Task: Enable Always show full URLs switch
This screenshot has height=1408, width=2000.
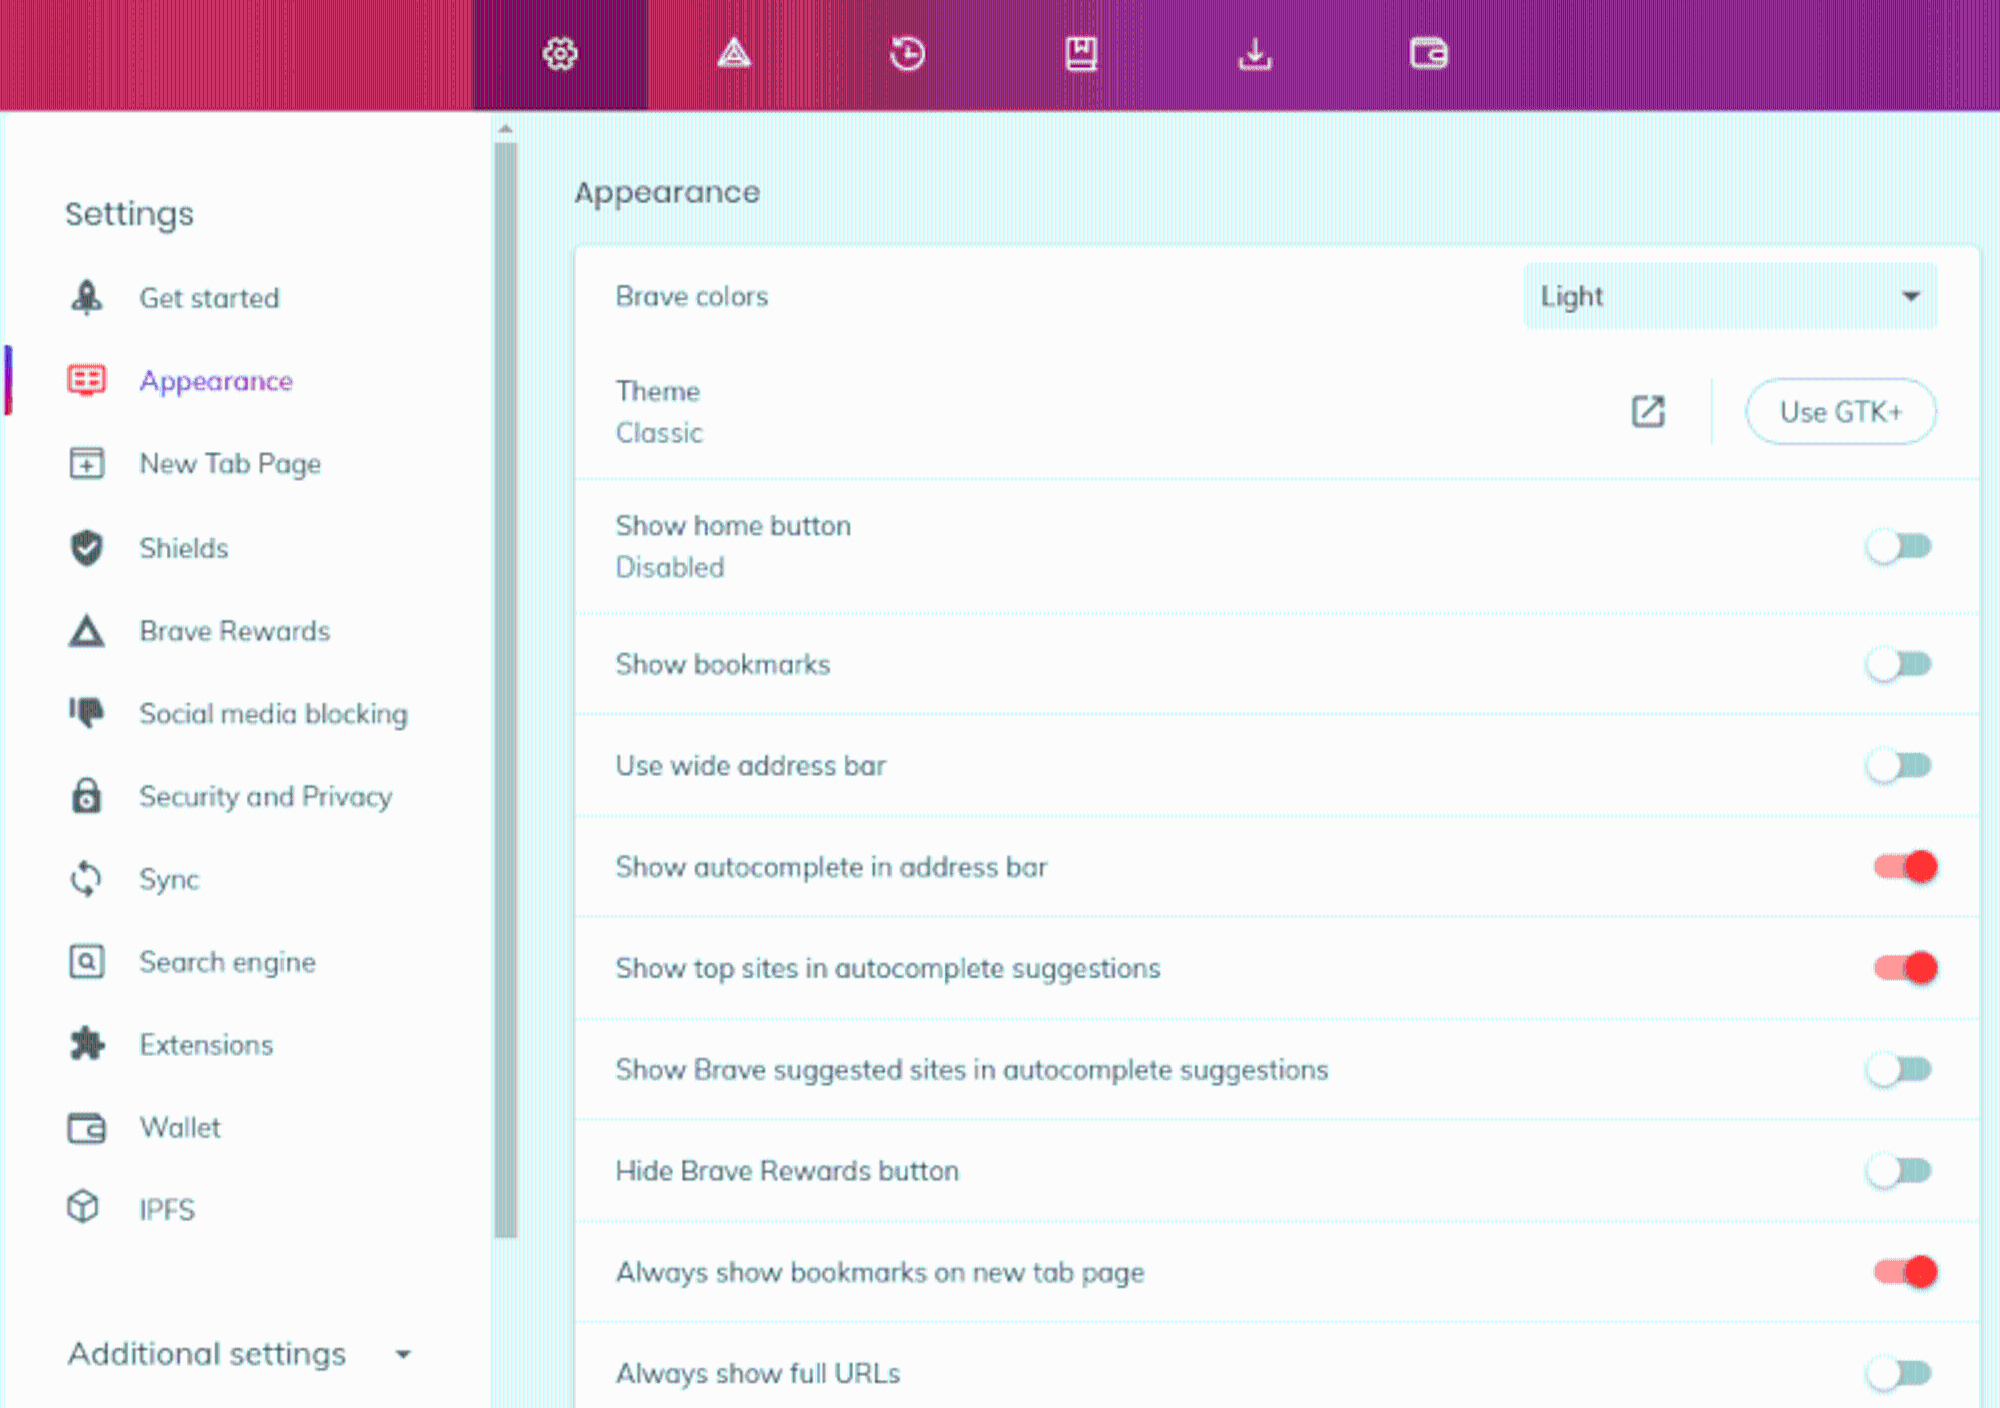Action: 1899,1373
